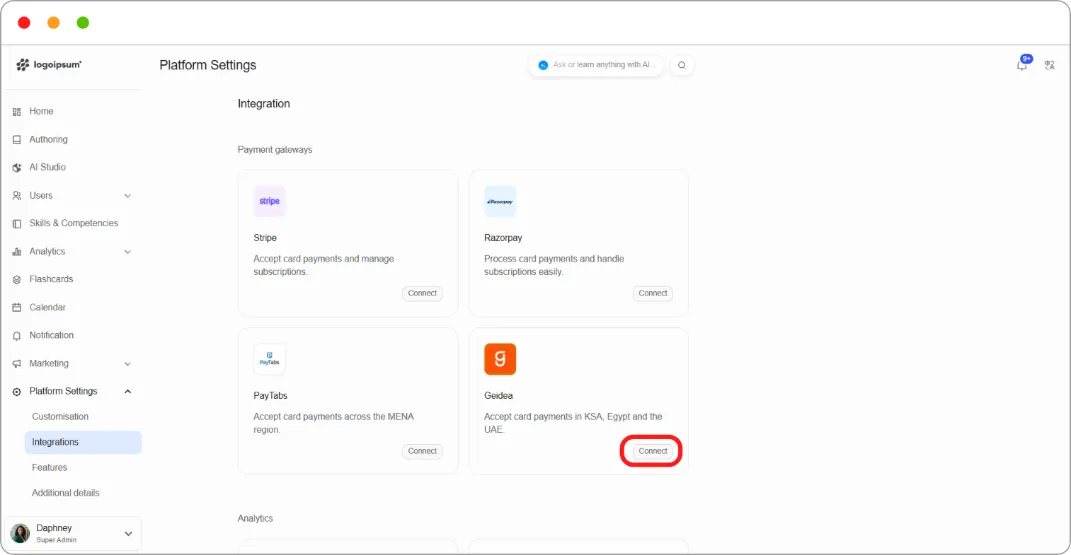Click the Ask or learn anything AI field

coord(596,65)
